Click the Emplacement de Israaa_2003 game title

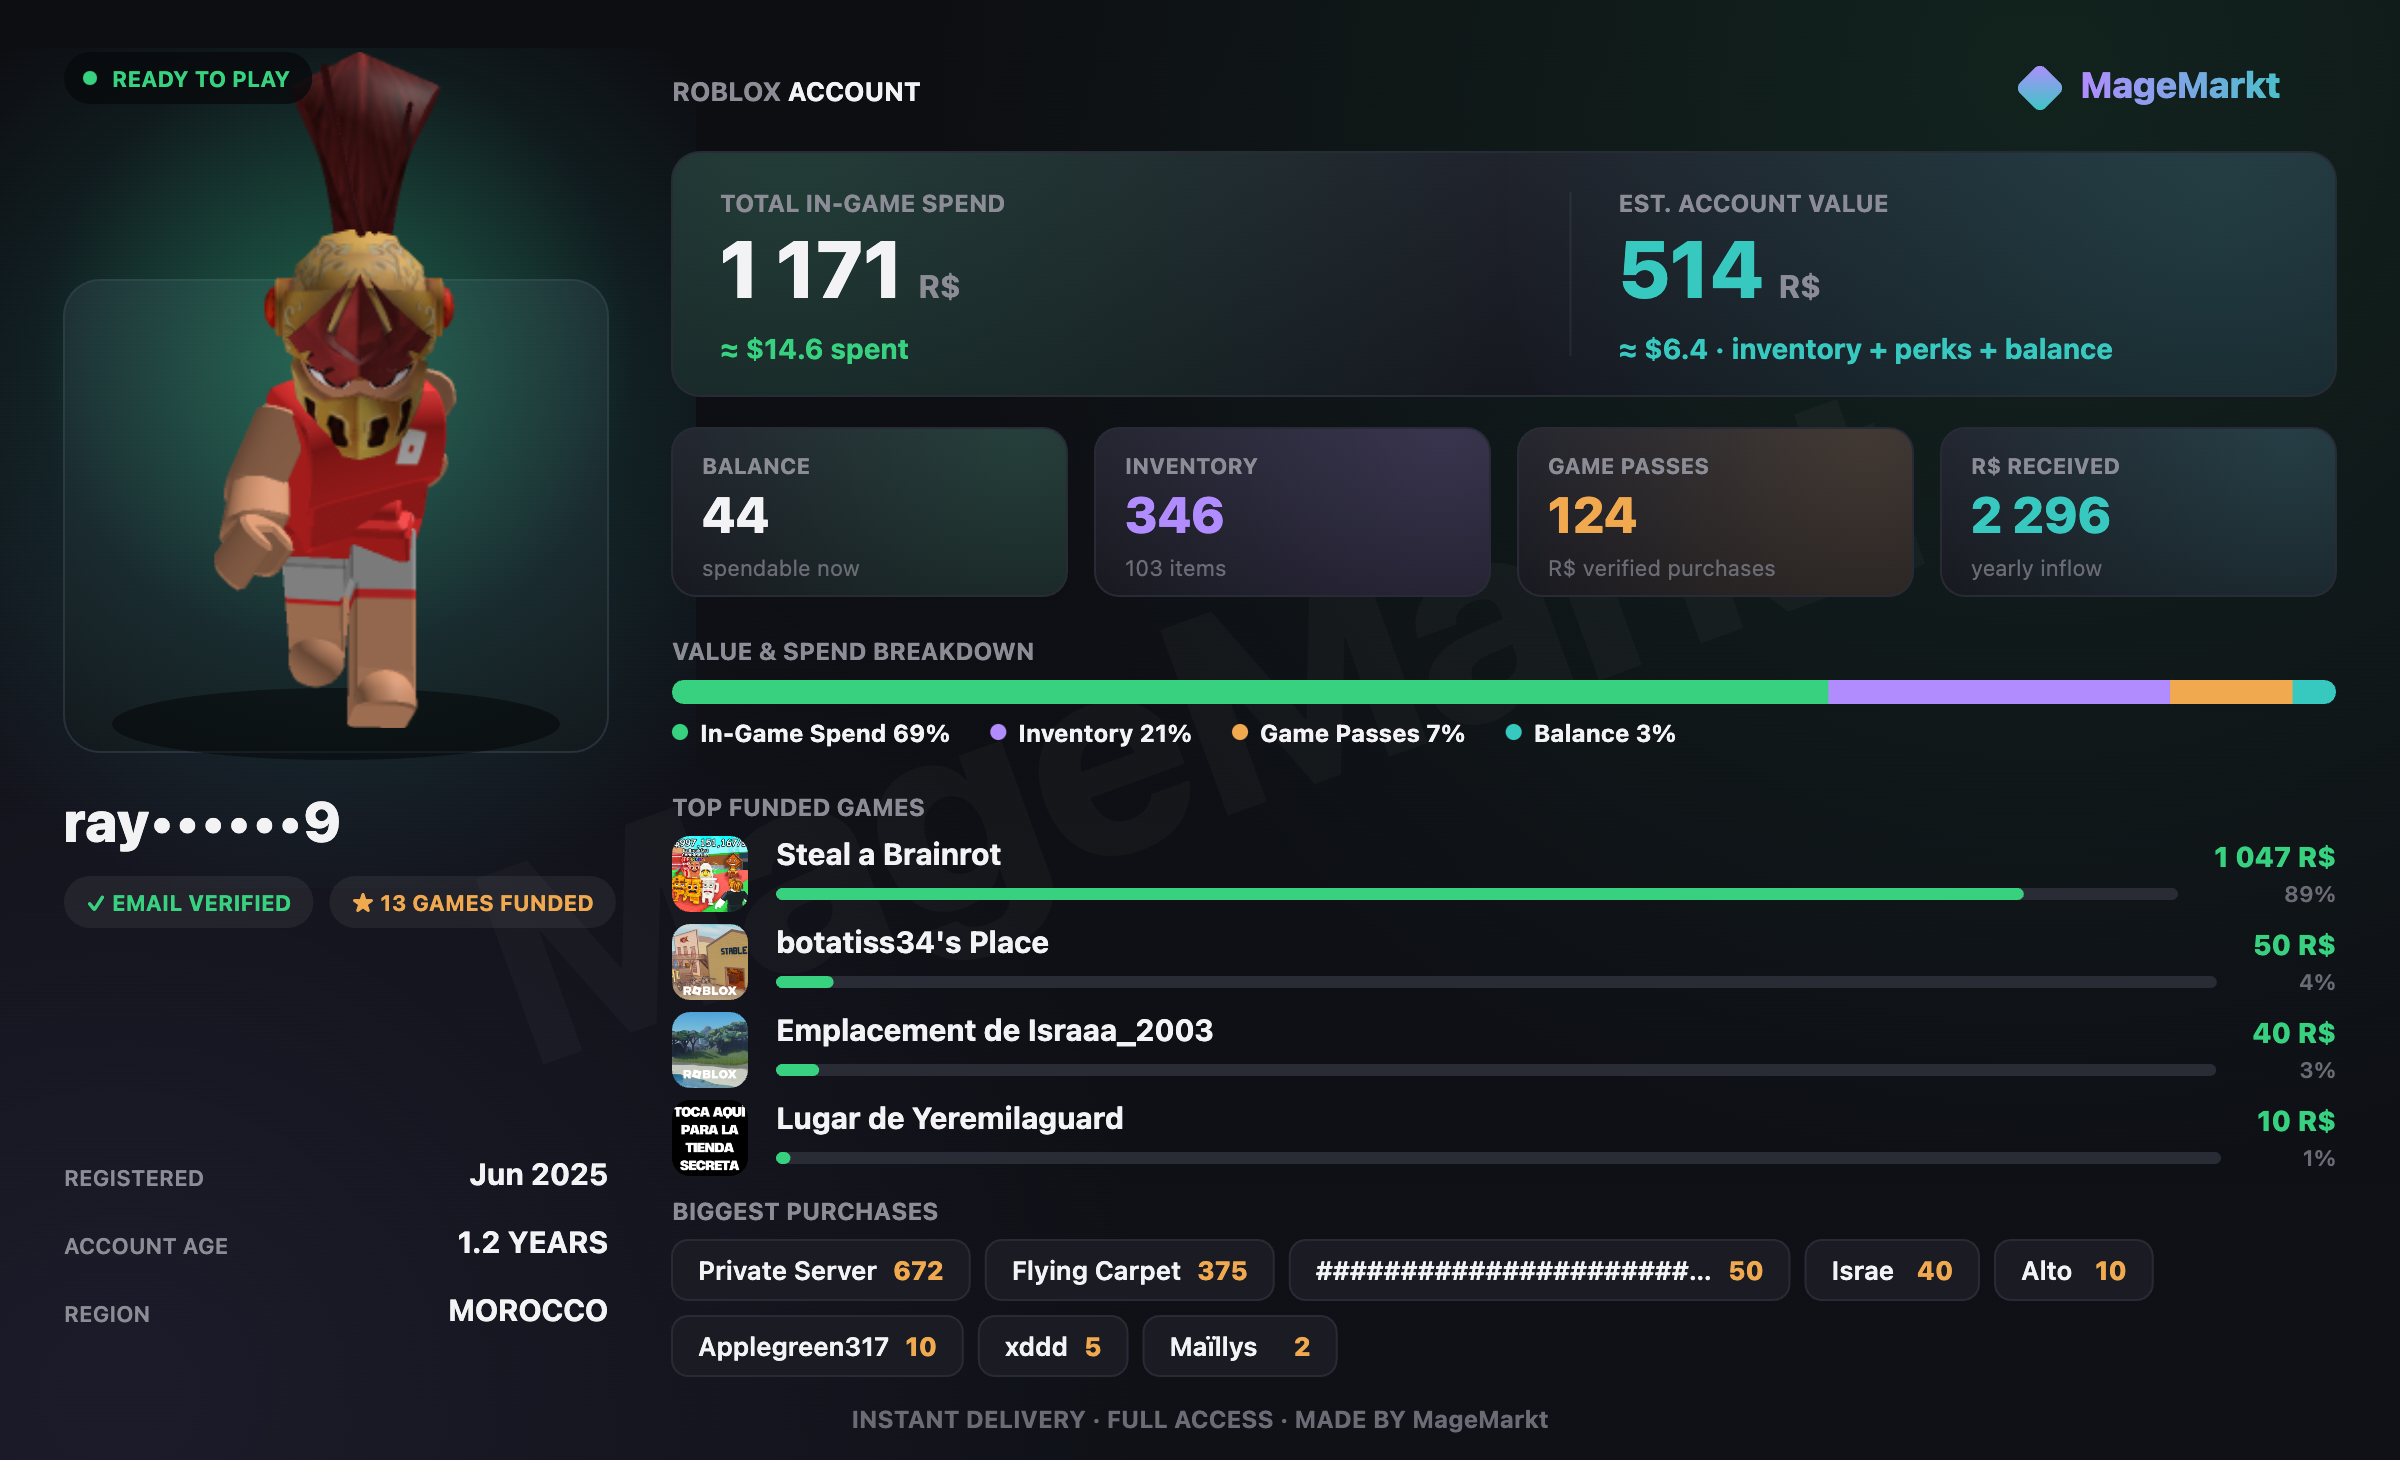point(995,1030)
